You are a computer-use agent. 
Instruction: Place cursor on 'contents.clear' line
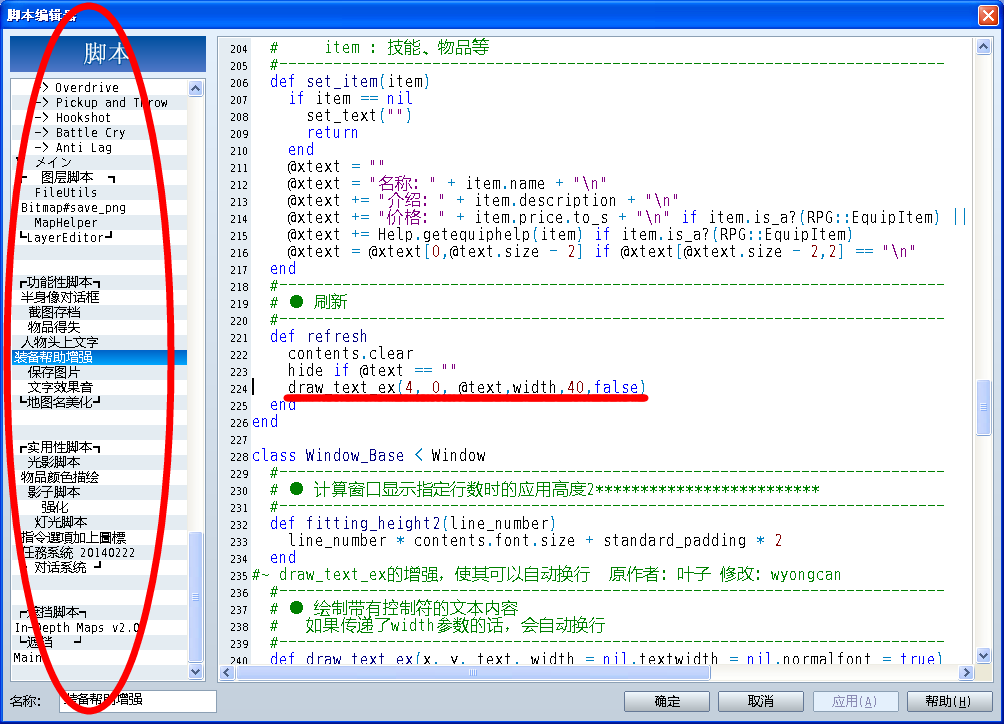350,354
